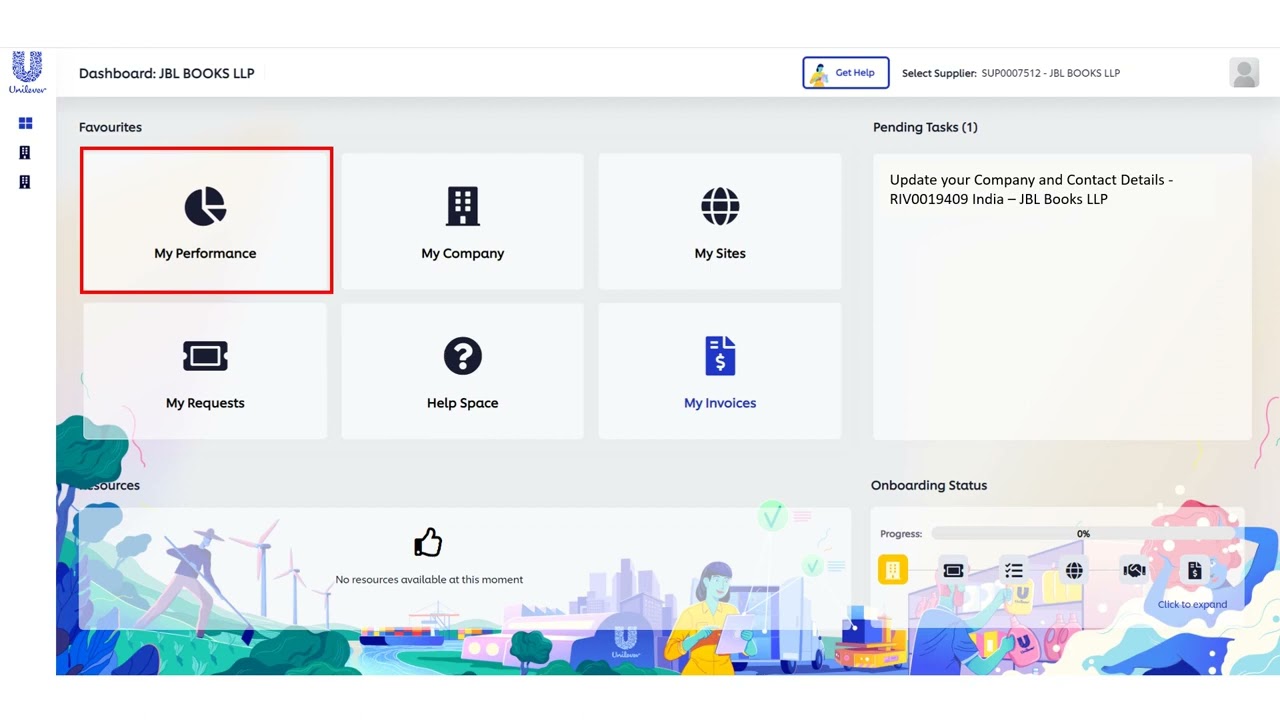Open the dashboard grid icon in sidebar

pos(25,123)
